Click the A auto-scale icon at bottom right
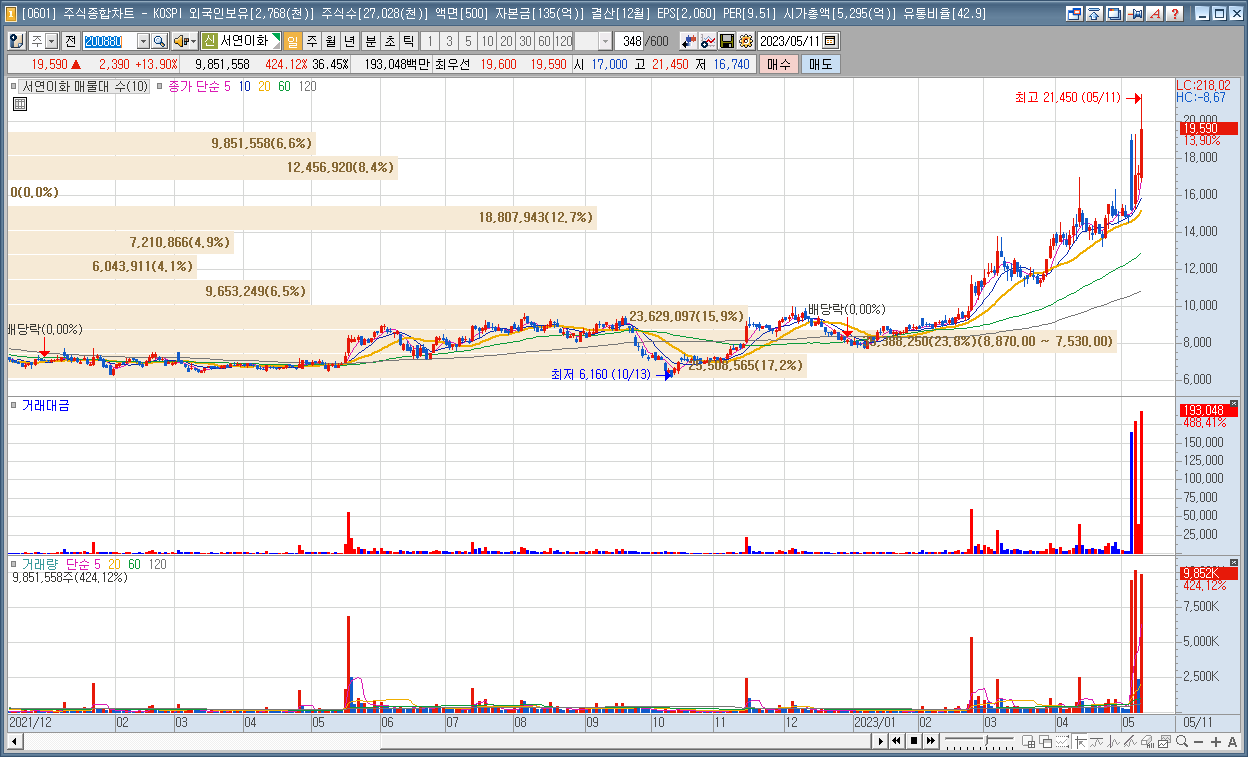The image size is (1248, 757). tap(1233, 741)
